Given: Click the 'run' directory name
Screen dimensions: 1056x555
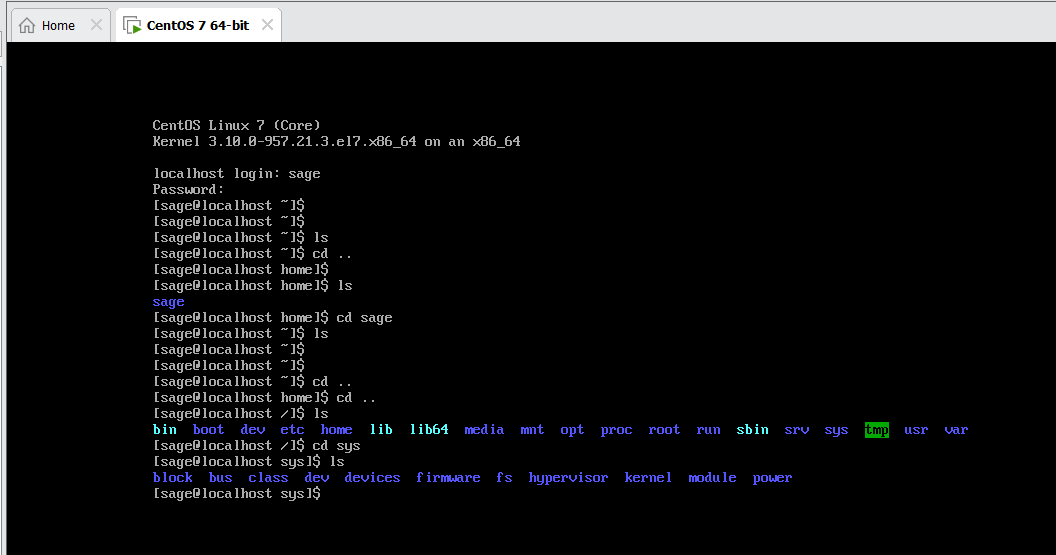Looking at the screenshot, I should 708,430.
